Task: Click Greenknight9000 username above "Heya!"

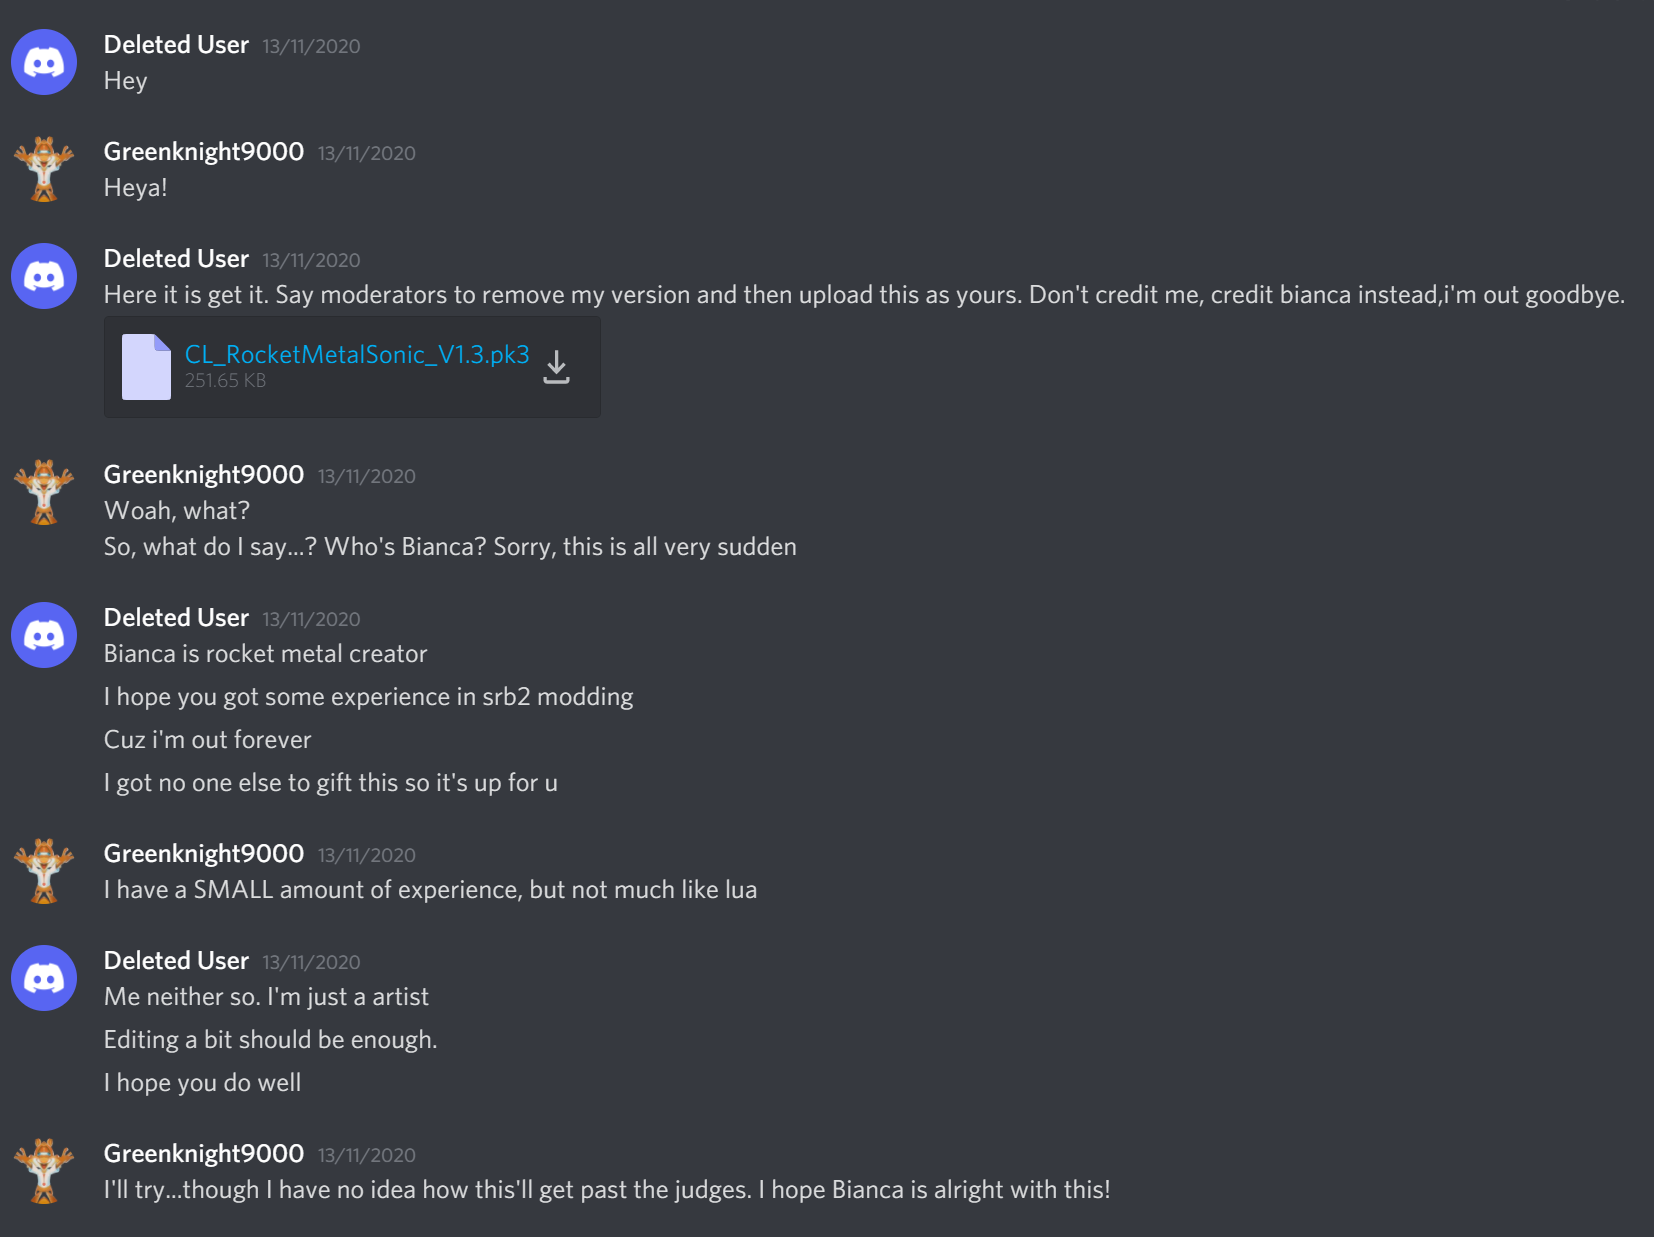Action: point(204,152)
